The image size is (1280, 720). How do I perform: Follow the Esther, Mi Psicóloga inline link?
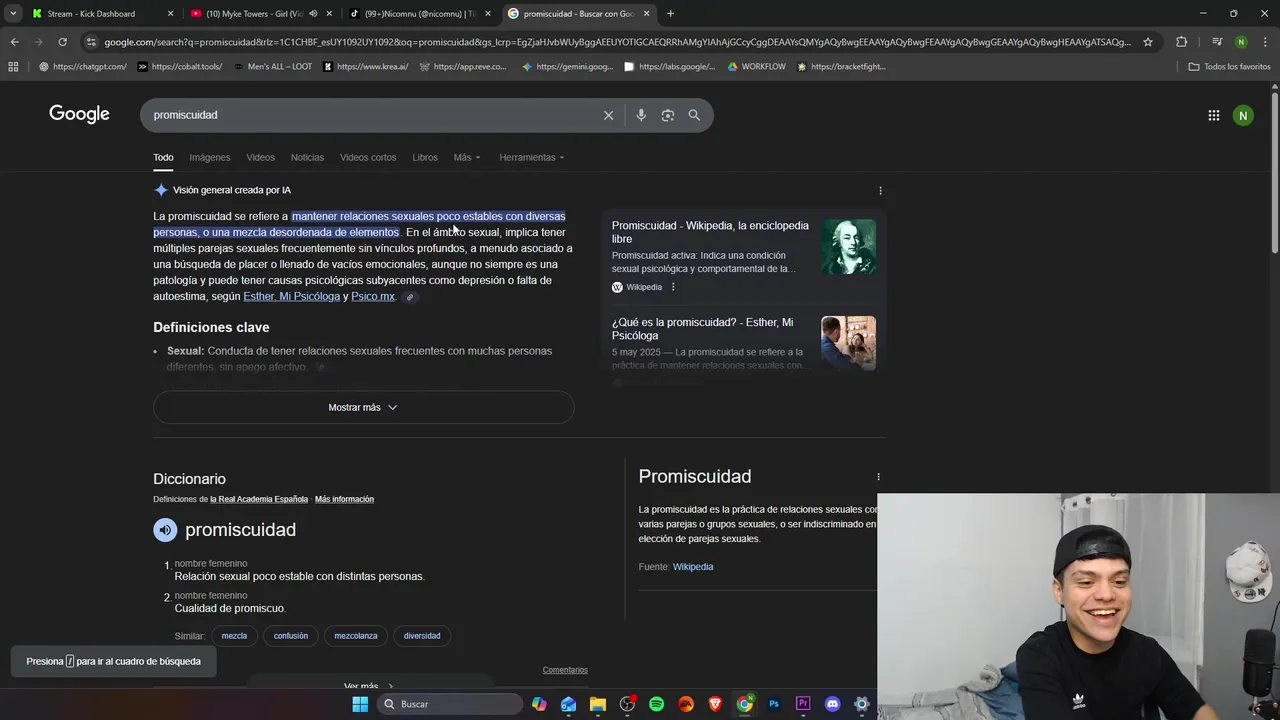pos(291,296)
